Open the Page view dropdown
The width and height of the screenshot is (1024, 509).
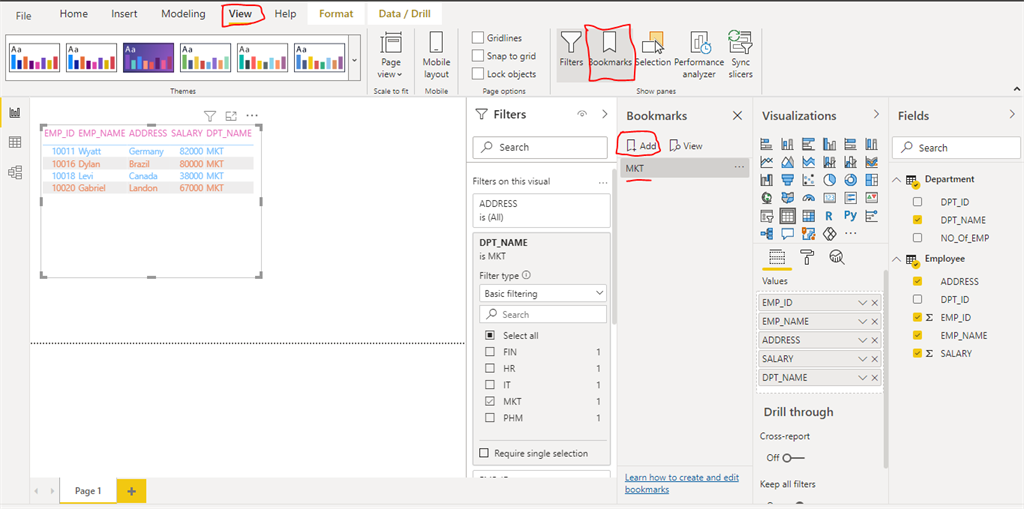[x=391, y=56]
